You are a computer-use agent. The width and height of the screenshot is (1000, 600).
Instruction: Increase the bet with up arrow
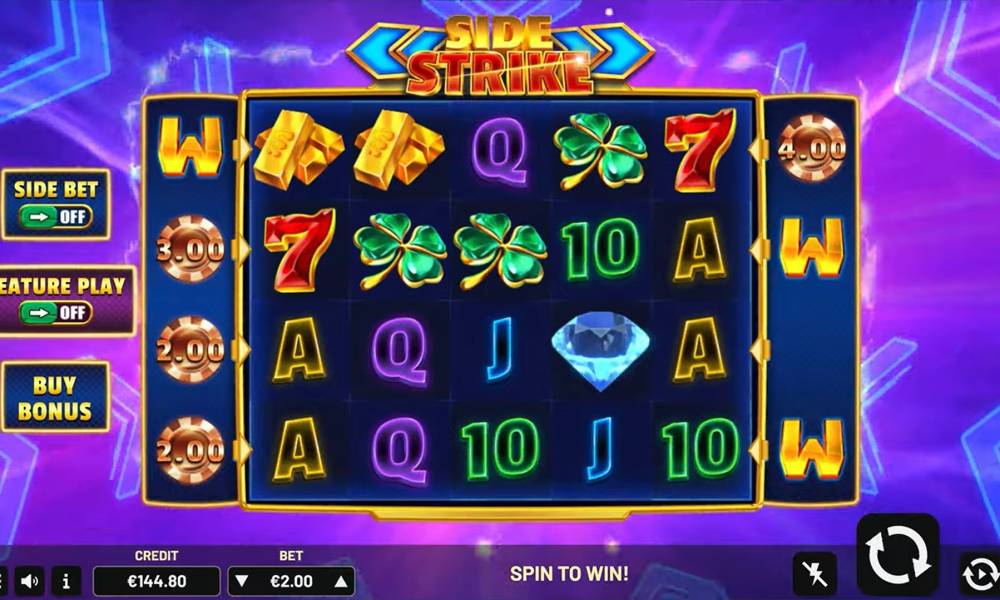pos(341,581)
